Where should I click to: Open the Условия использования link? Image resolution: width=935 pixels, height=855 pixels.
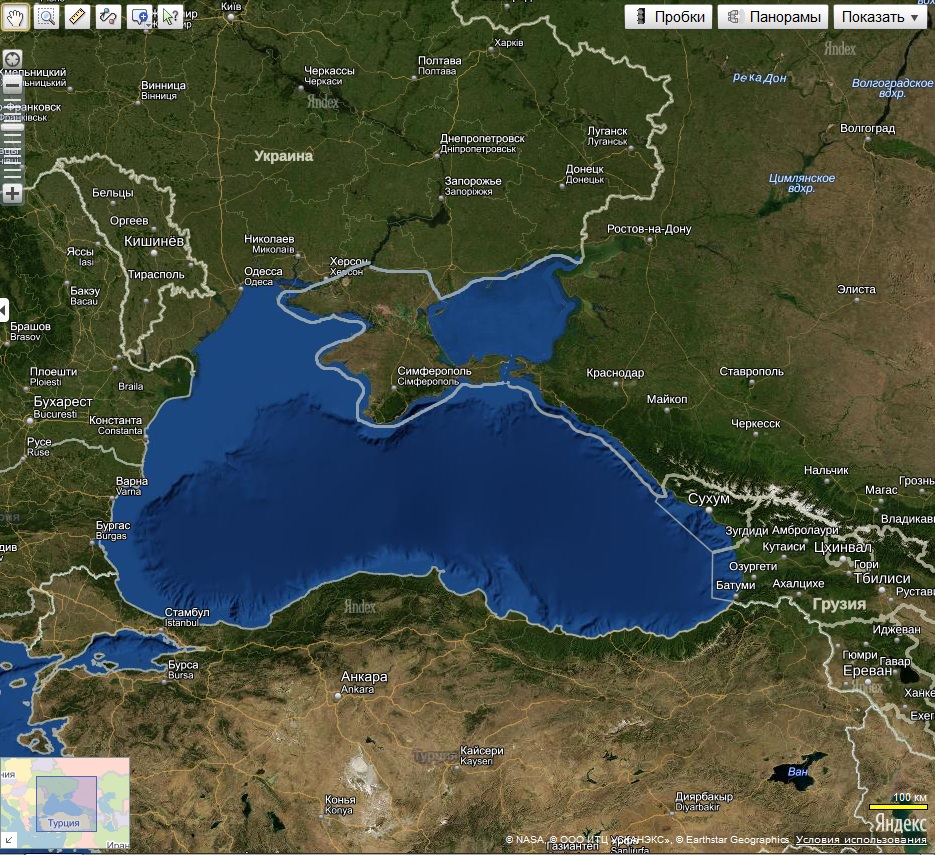(860, 839)
